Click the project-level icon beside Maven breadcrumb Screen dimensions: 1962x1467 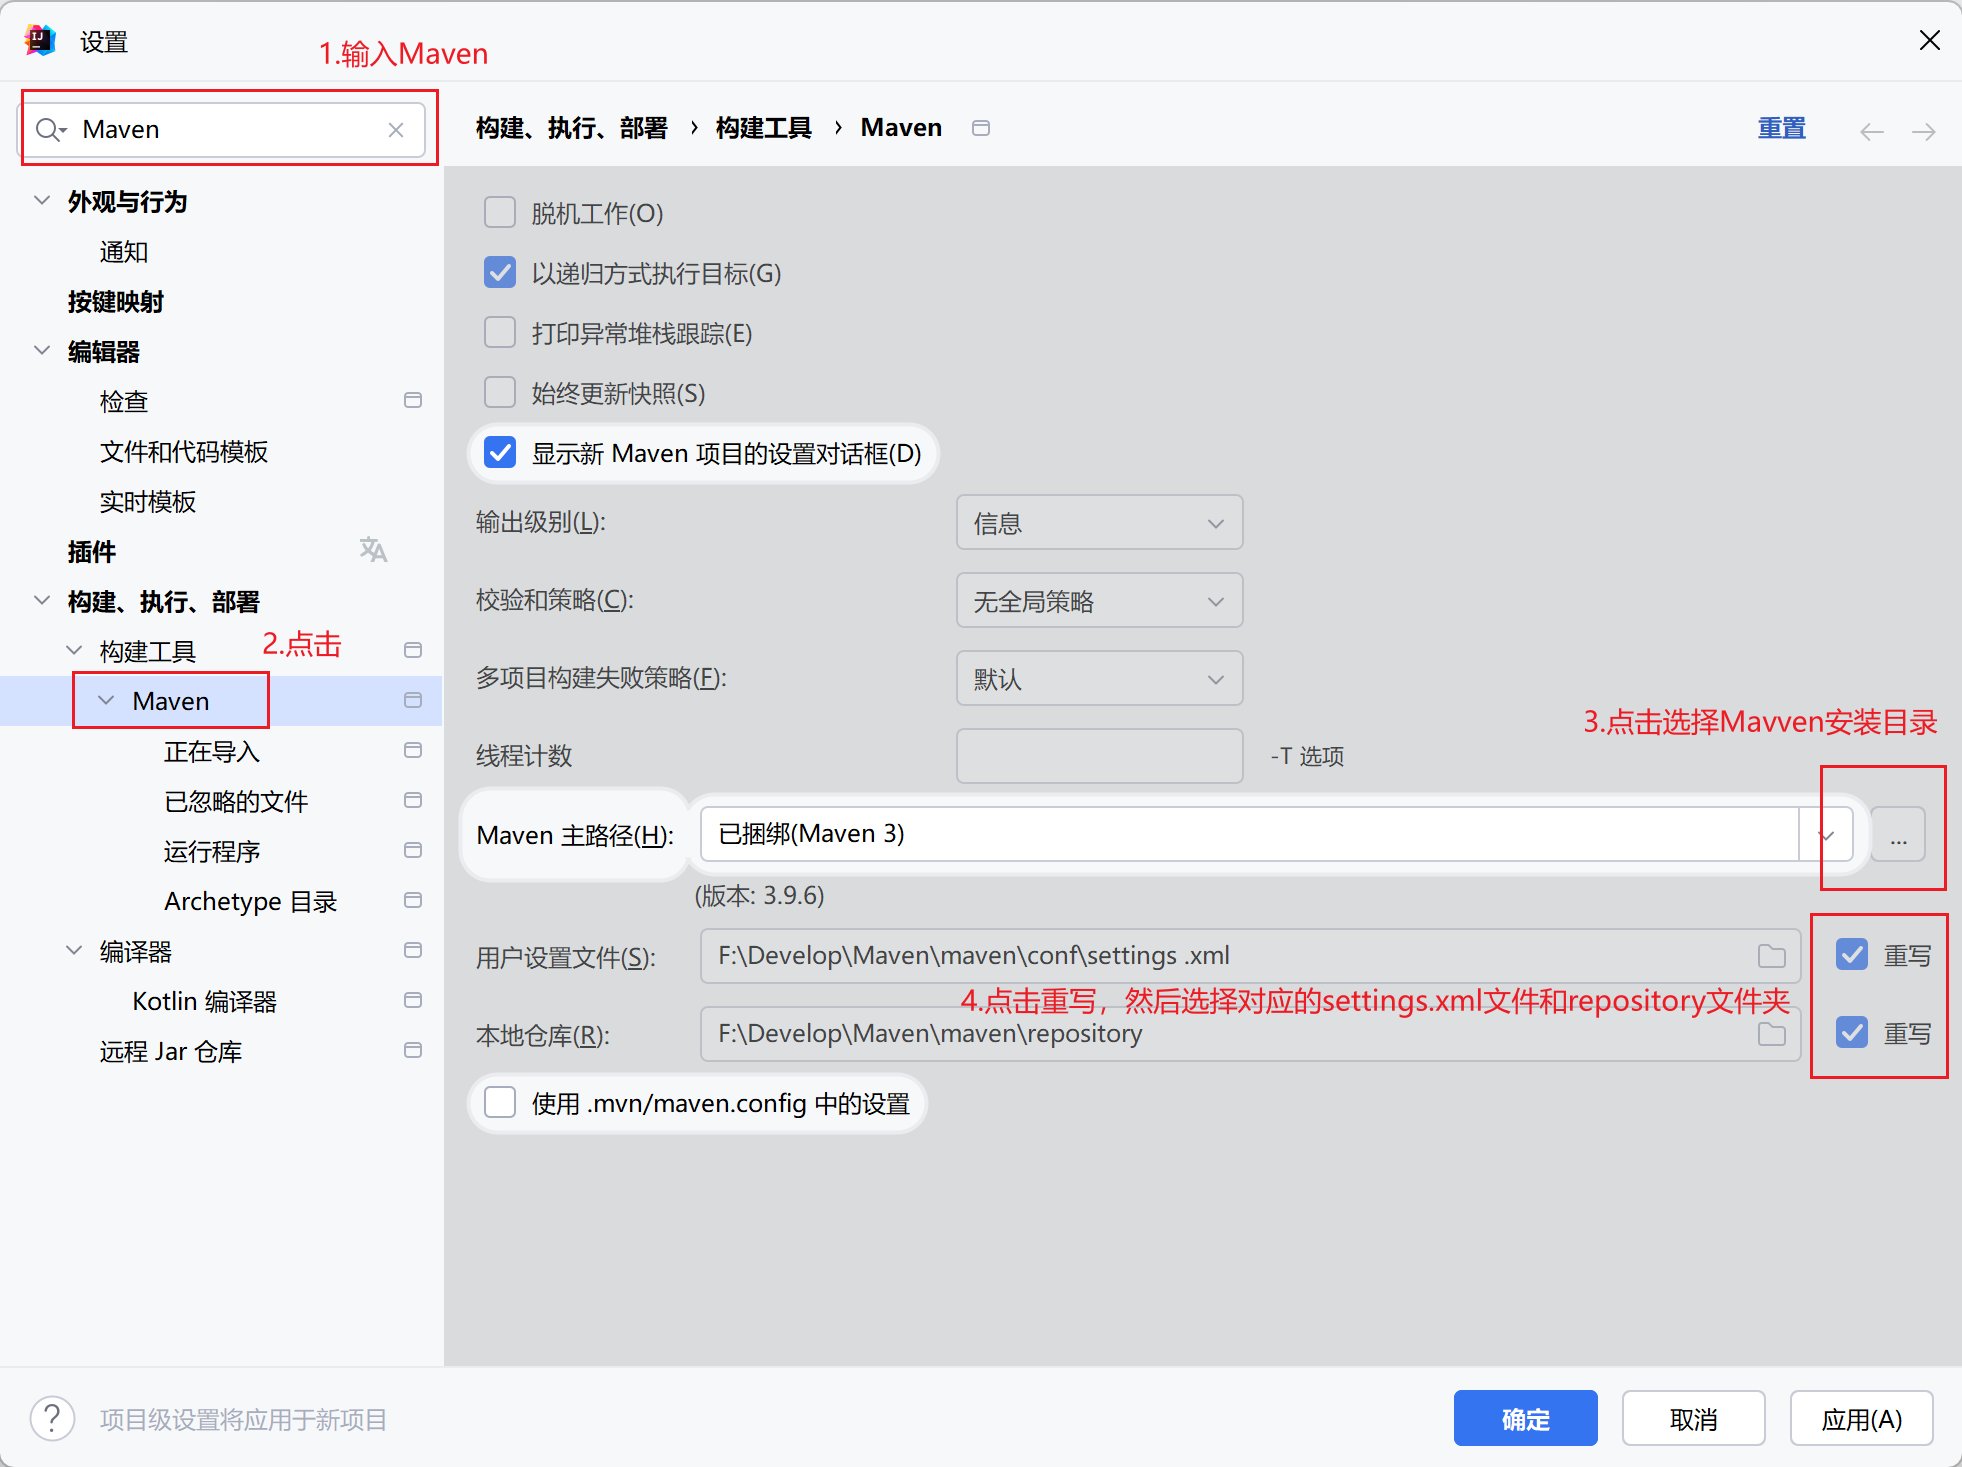pyautogui.click(x=981, y=128)
